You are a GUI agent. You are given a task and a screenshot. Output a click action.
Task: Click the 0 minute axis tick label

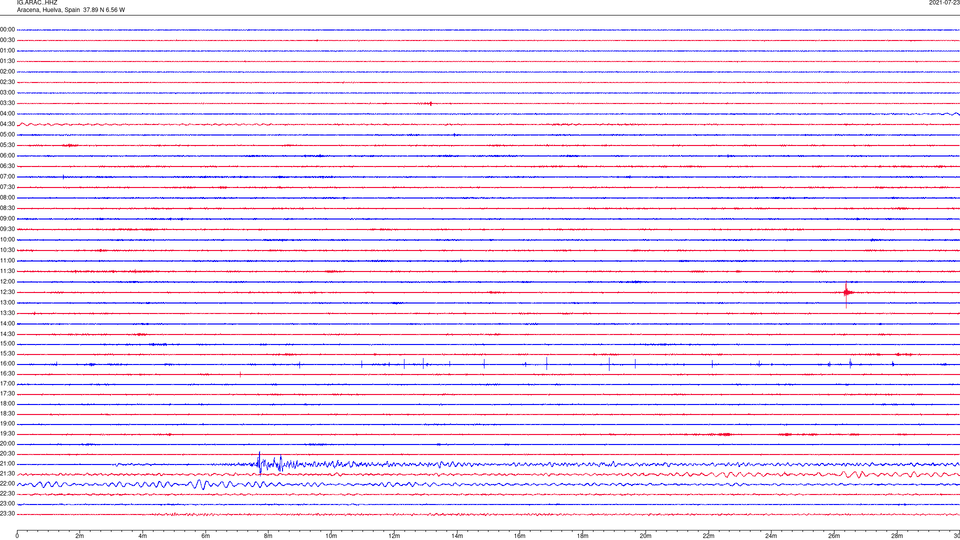point(17,536)
